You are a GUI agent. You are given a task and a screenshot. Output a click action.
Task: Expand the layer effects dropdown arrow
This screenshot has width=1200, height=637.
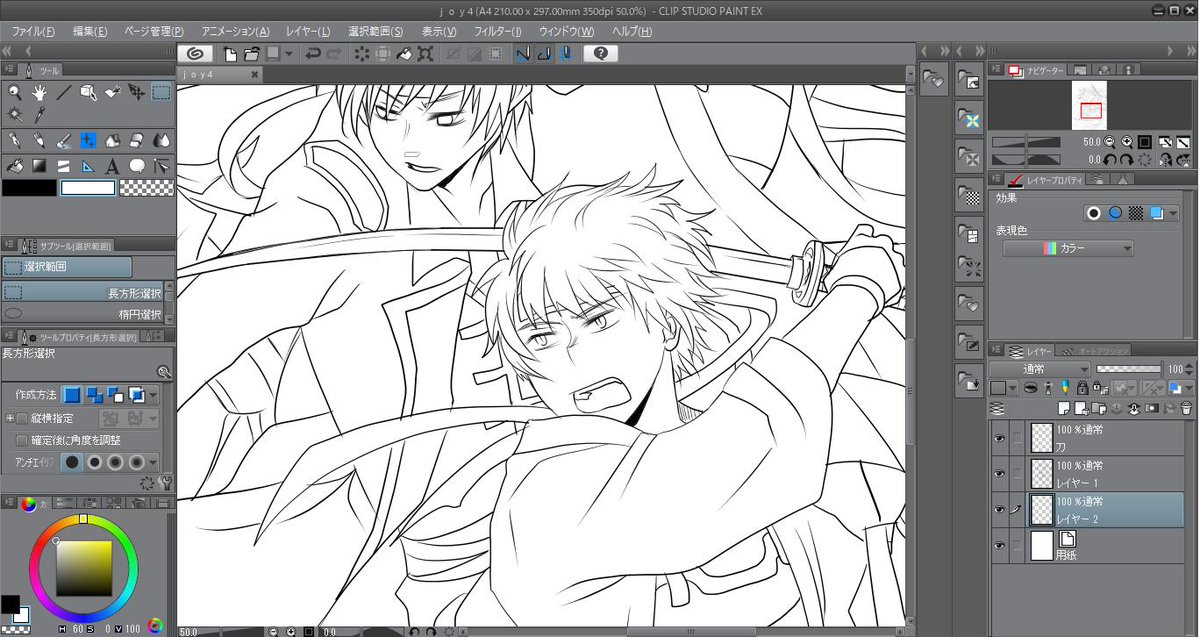pos(1172,214)
